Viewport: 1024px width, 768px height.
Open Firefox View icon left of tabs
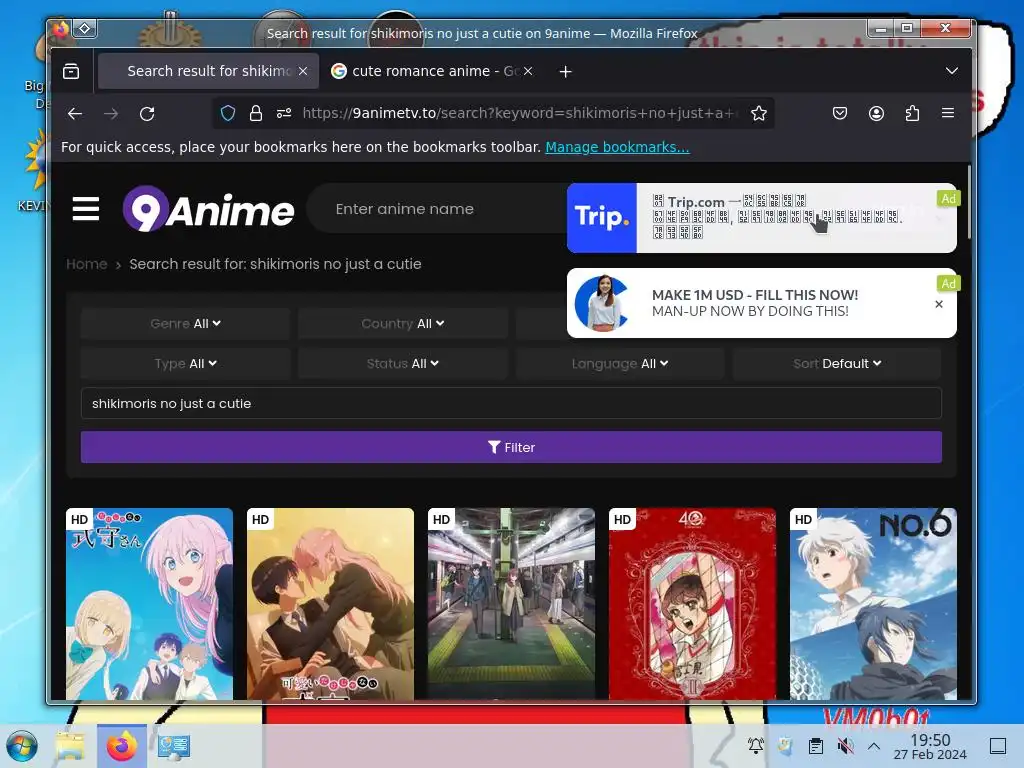pos(71,71)
